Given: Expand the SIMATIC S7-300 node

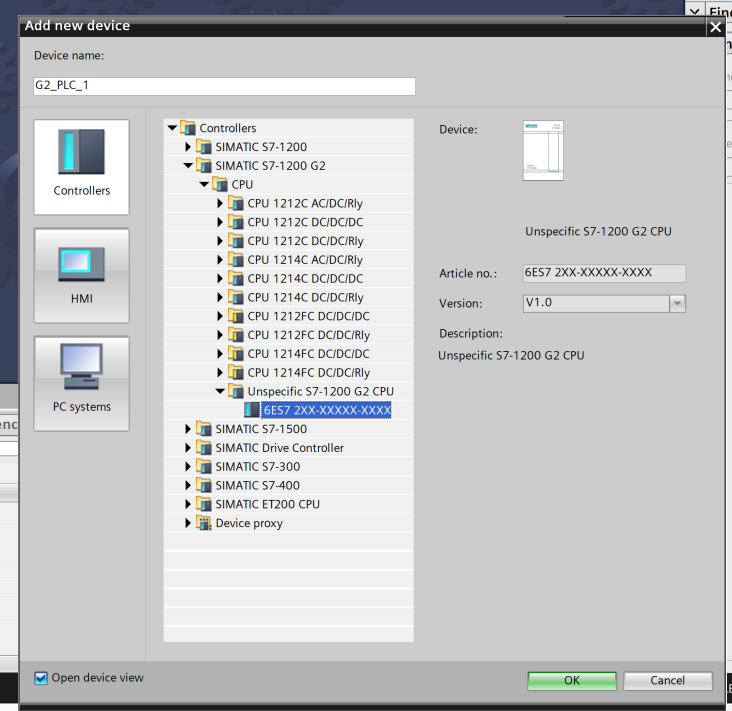Looking at the screenshot, I should click(188, 466).
